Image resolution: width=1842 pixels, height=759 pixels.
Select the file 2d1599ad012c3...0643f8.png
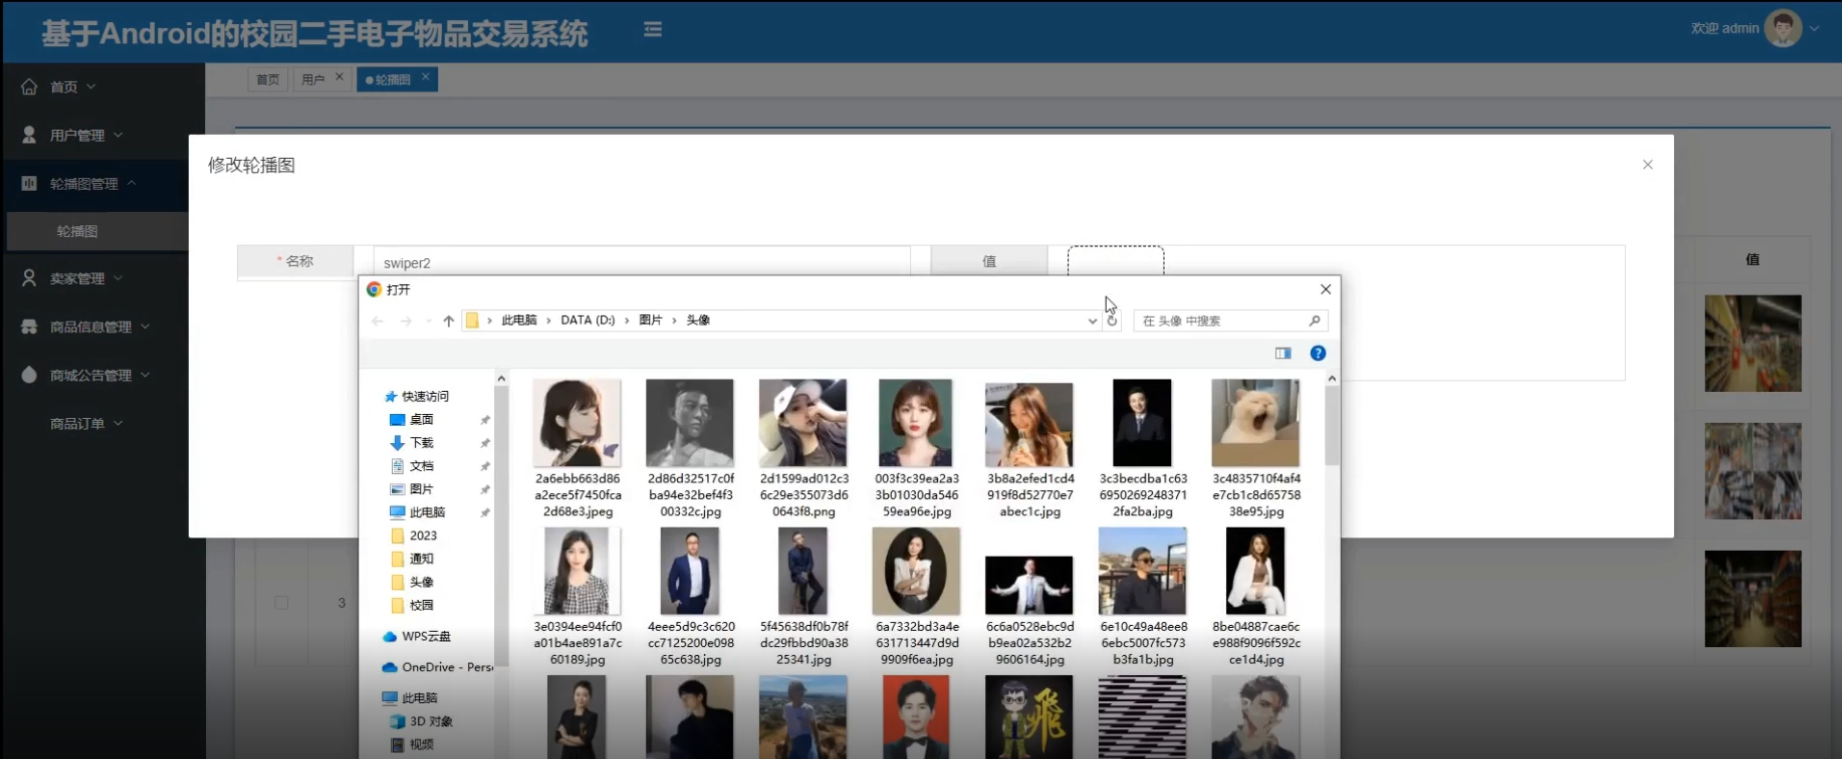tap(803, 448)
